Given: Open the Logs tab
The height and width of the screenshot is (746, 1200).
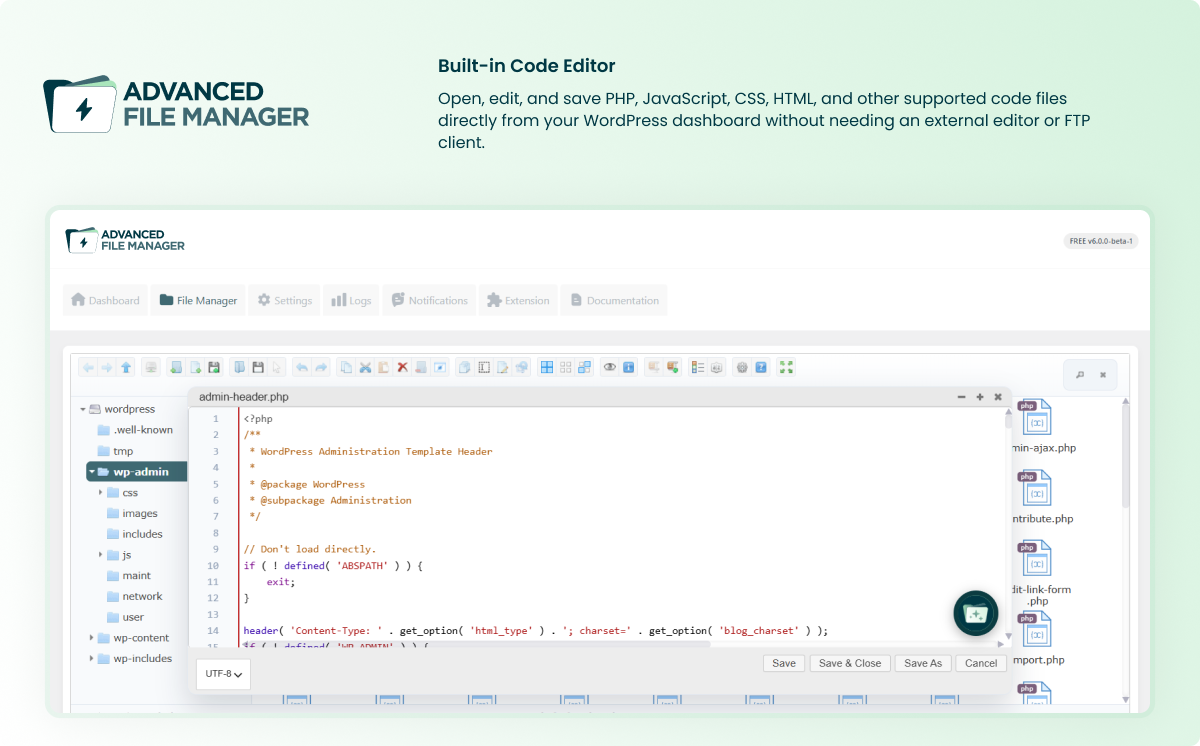Looking at the screenshot, I should click(x=351, y=300).
